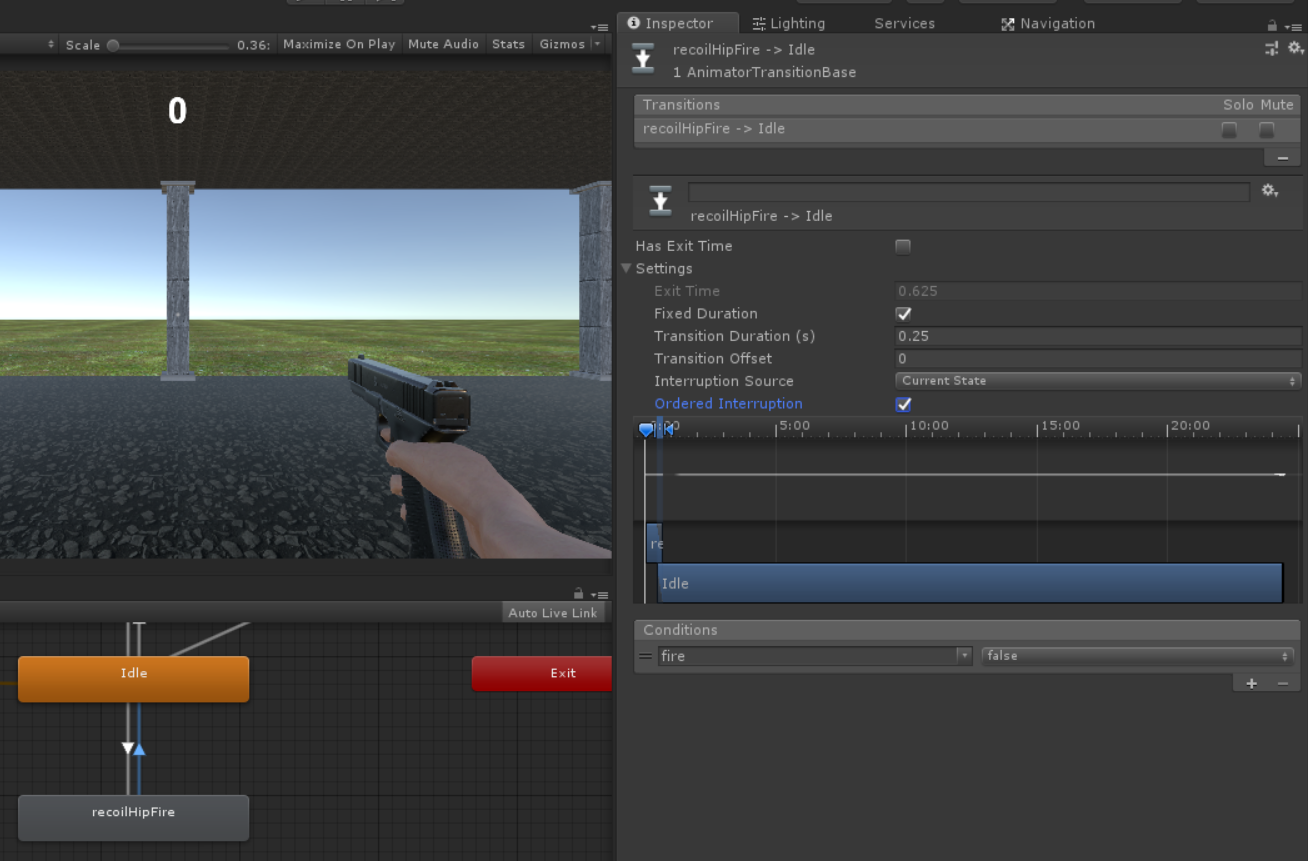Click the disabled Exit Time field
Viewport: 1308px width, 861px height.
tap(1098, 291)
